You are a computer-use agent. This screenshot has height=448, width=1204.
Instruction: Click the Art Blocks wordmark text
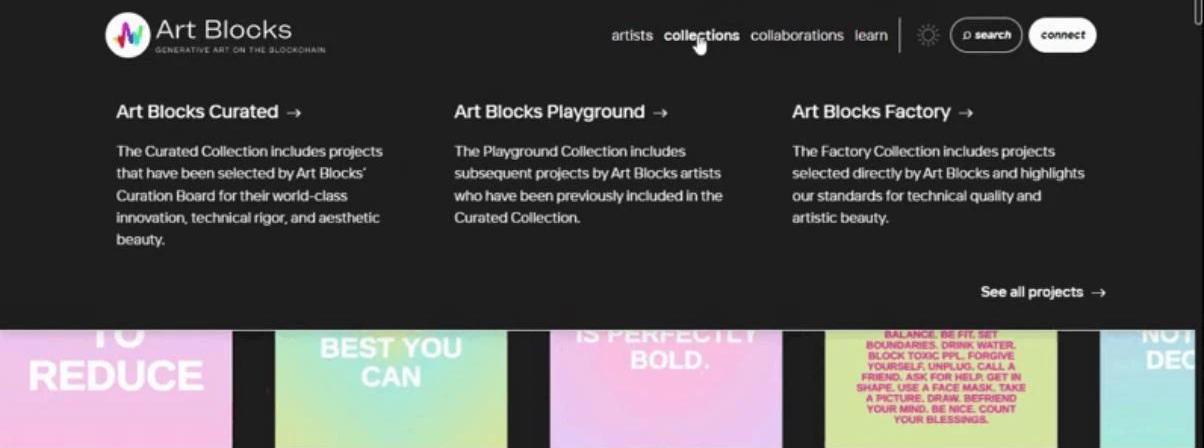pos(224,30)
